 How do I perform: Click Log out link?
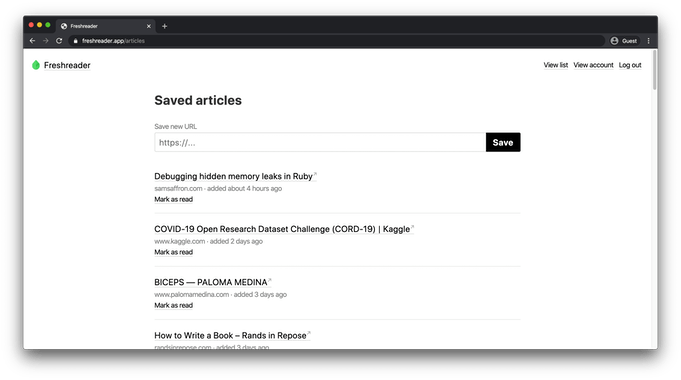(630, 65)
